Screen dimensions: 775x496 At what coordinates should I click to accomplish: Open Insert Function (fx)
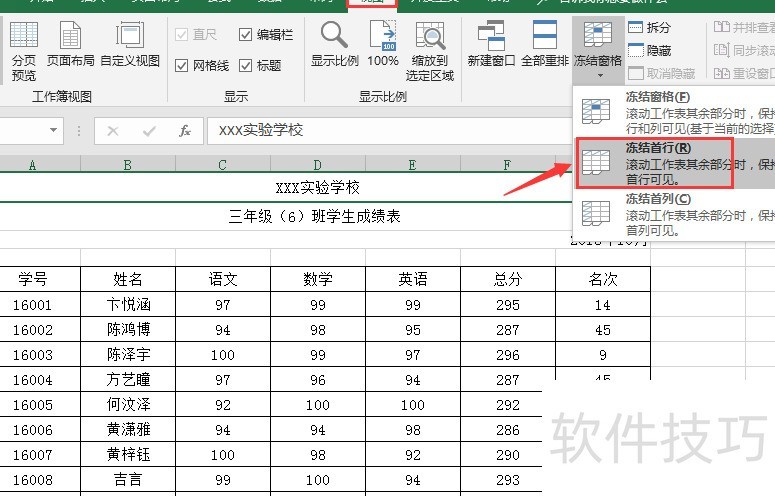click(x=185, y=131)
